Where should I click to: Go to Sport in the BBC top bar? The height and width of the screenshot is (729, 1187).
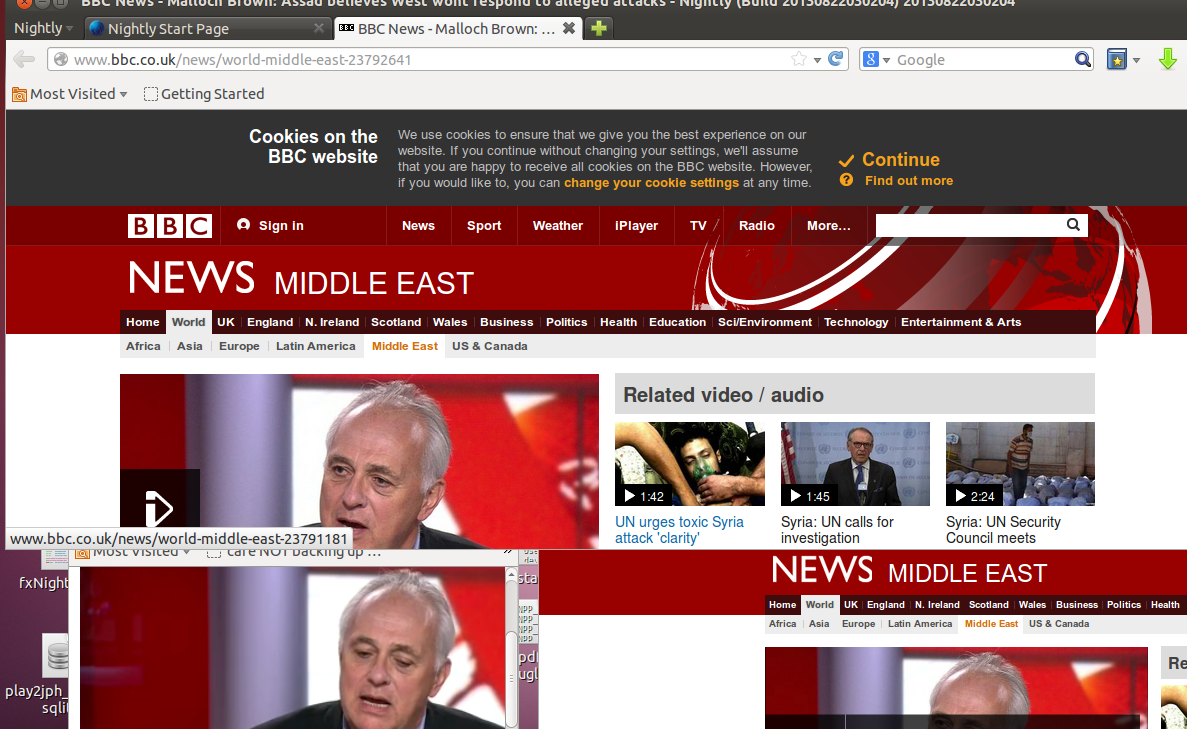(x=484, y=226)
